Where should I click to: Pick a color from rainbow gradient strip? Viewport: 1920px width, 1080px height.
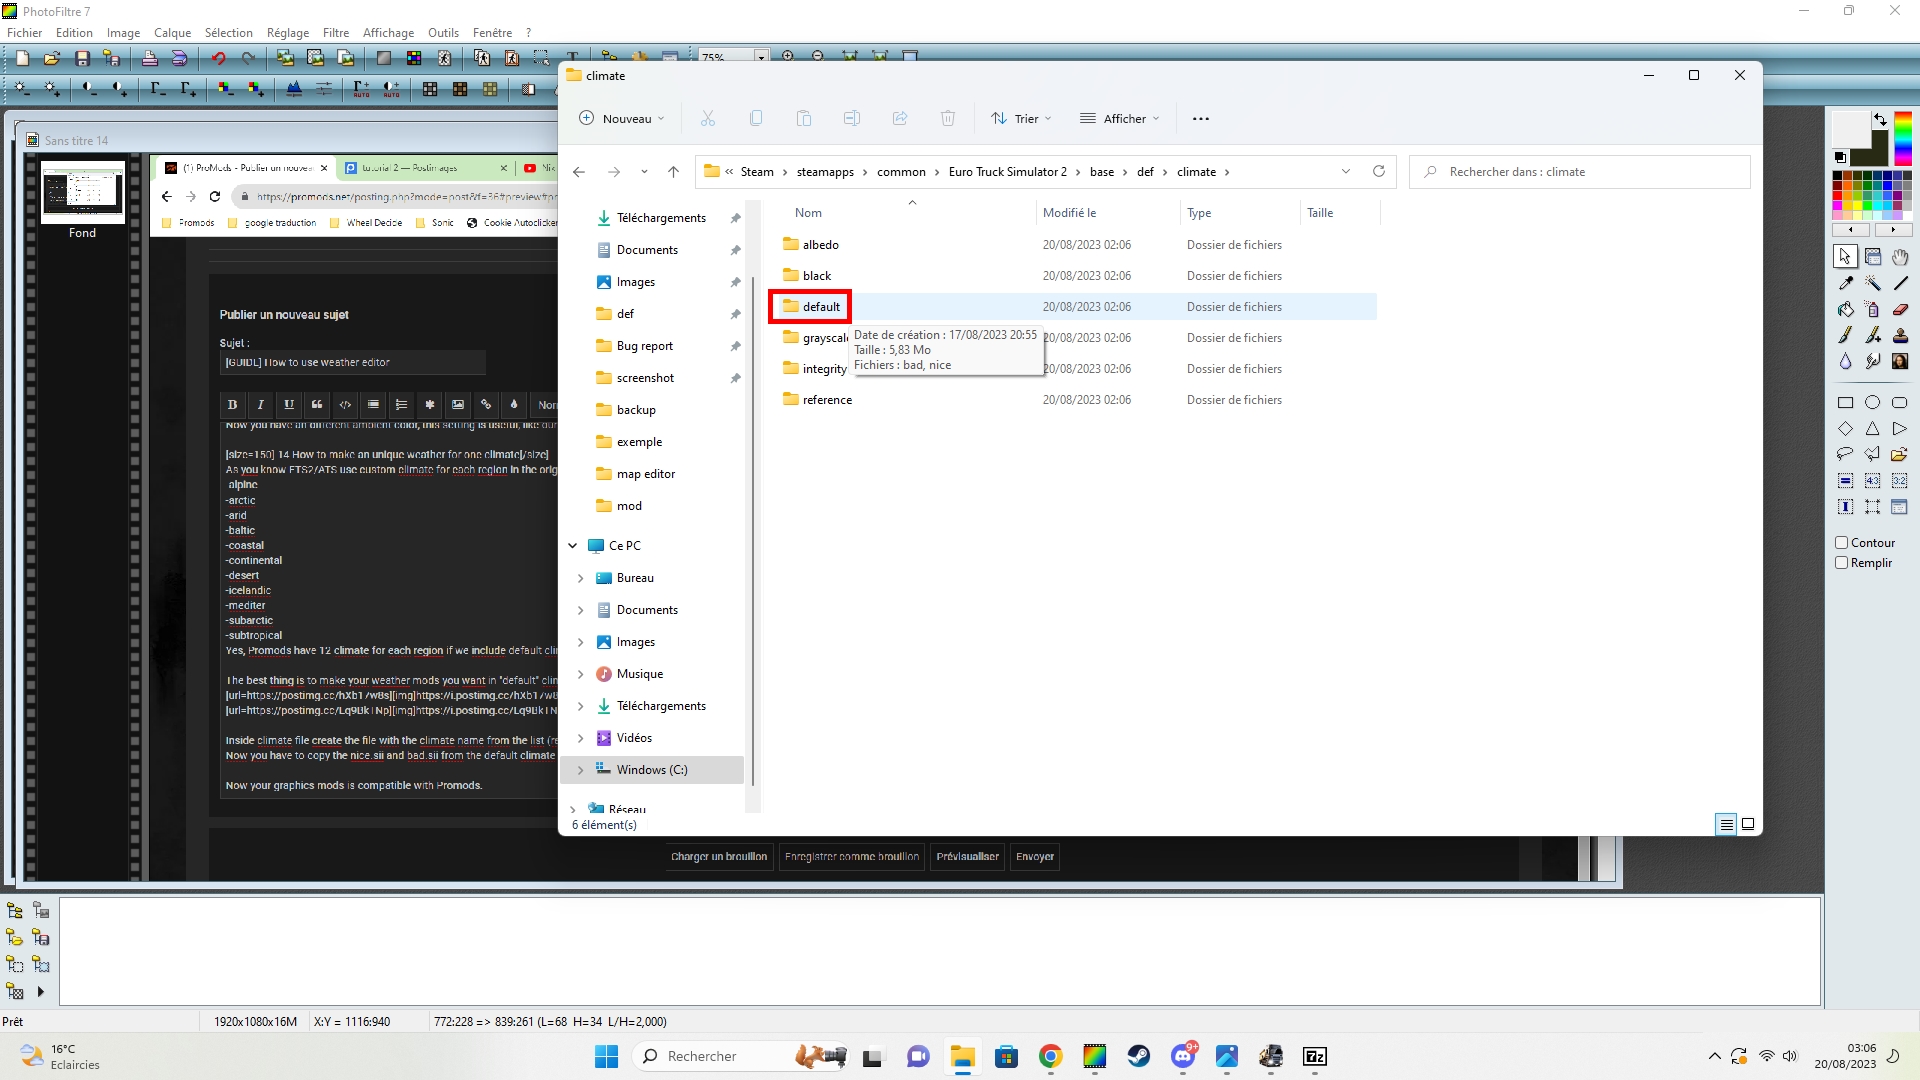pos(1902,138)
